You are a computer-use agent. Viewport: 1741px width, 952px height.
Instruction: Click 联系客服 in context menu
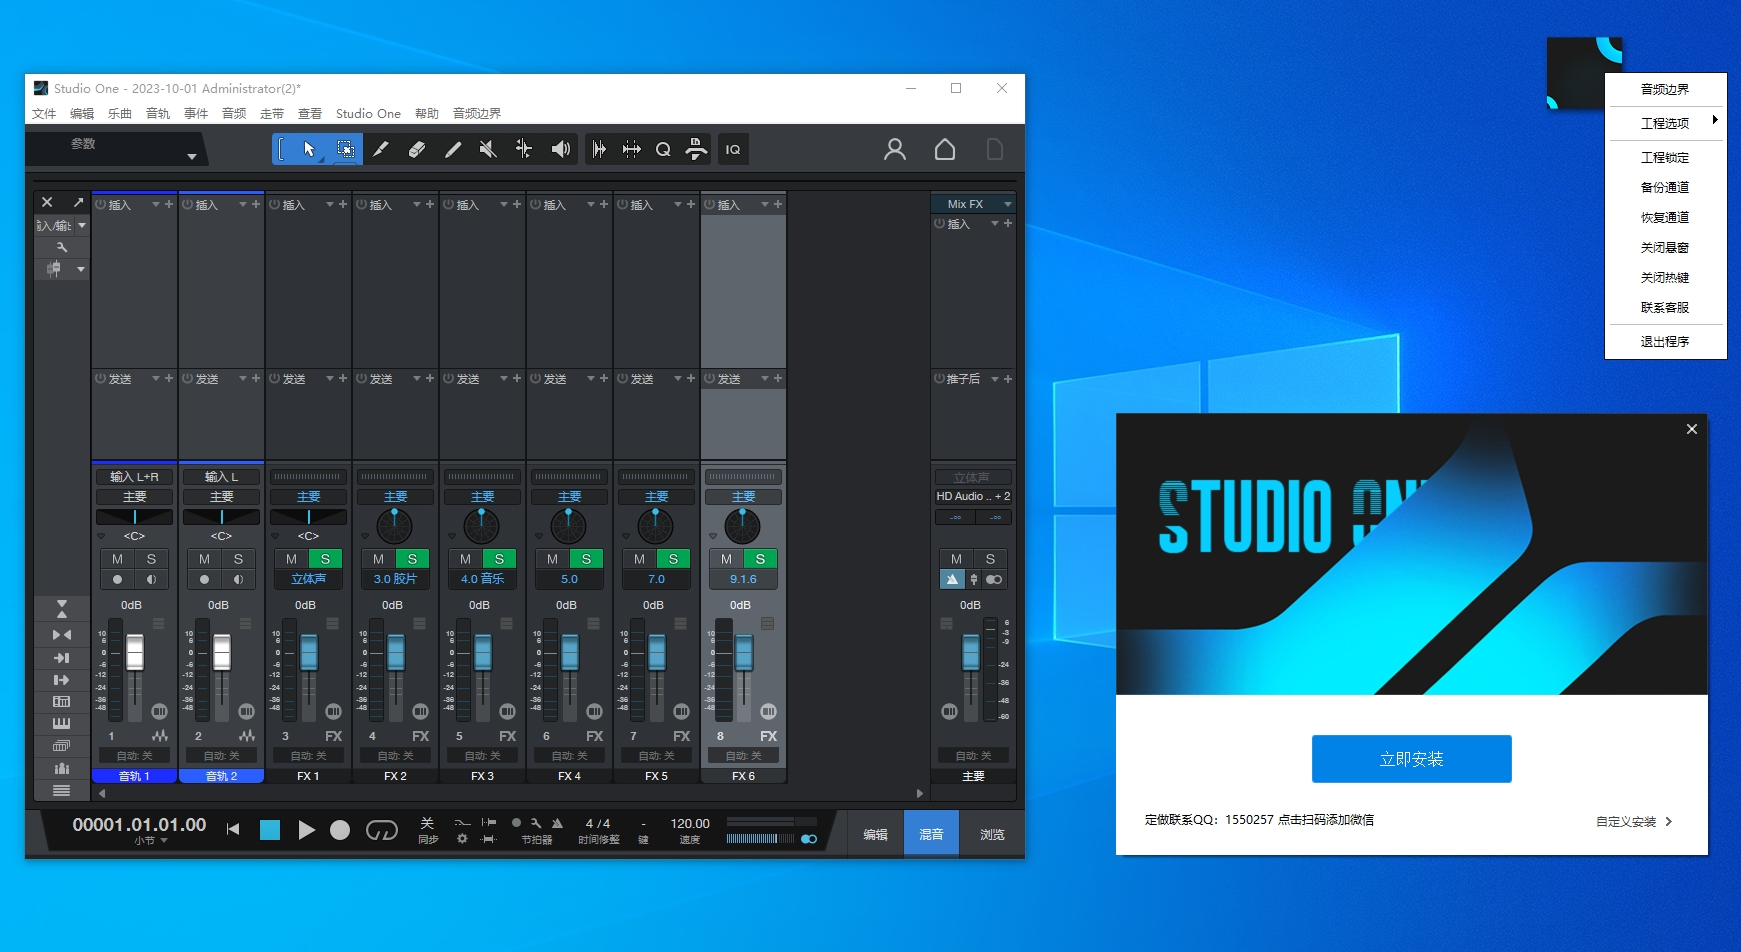(1665, 307)
